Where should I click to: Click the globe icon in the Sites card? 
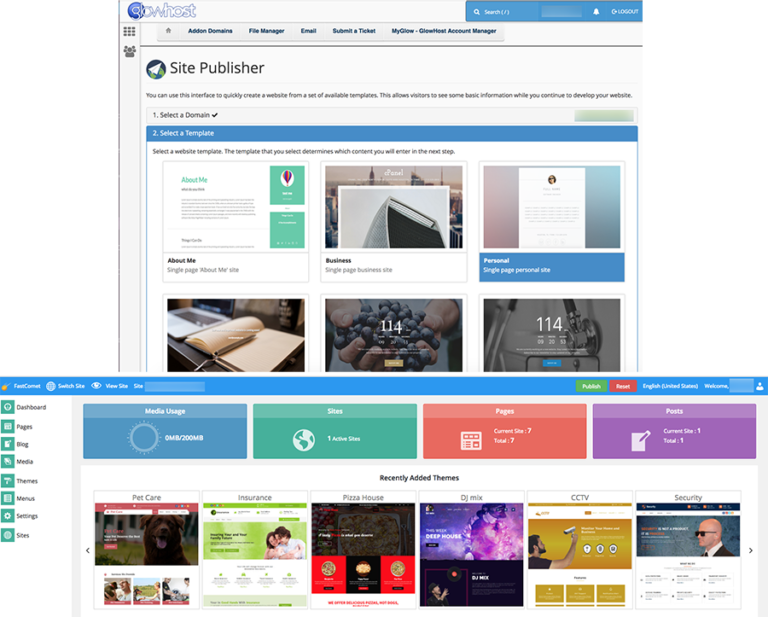pos(304,440)
